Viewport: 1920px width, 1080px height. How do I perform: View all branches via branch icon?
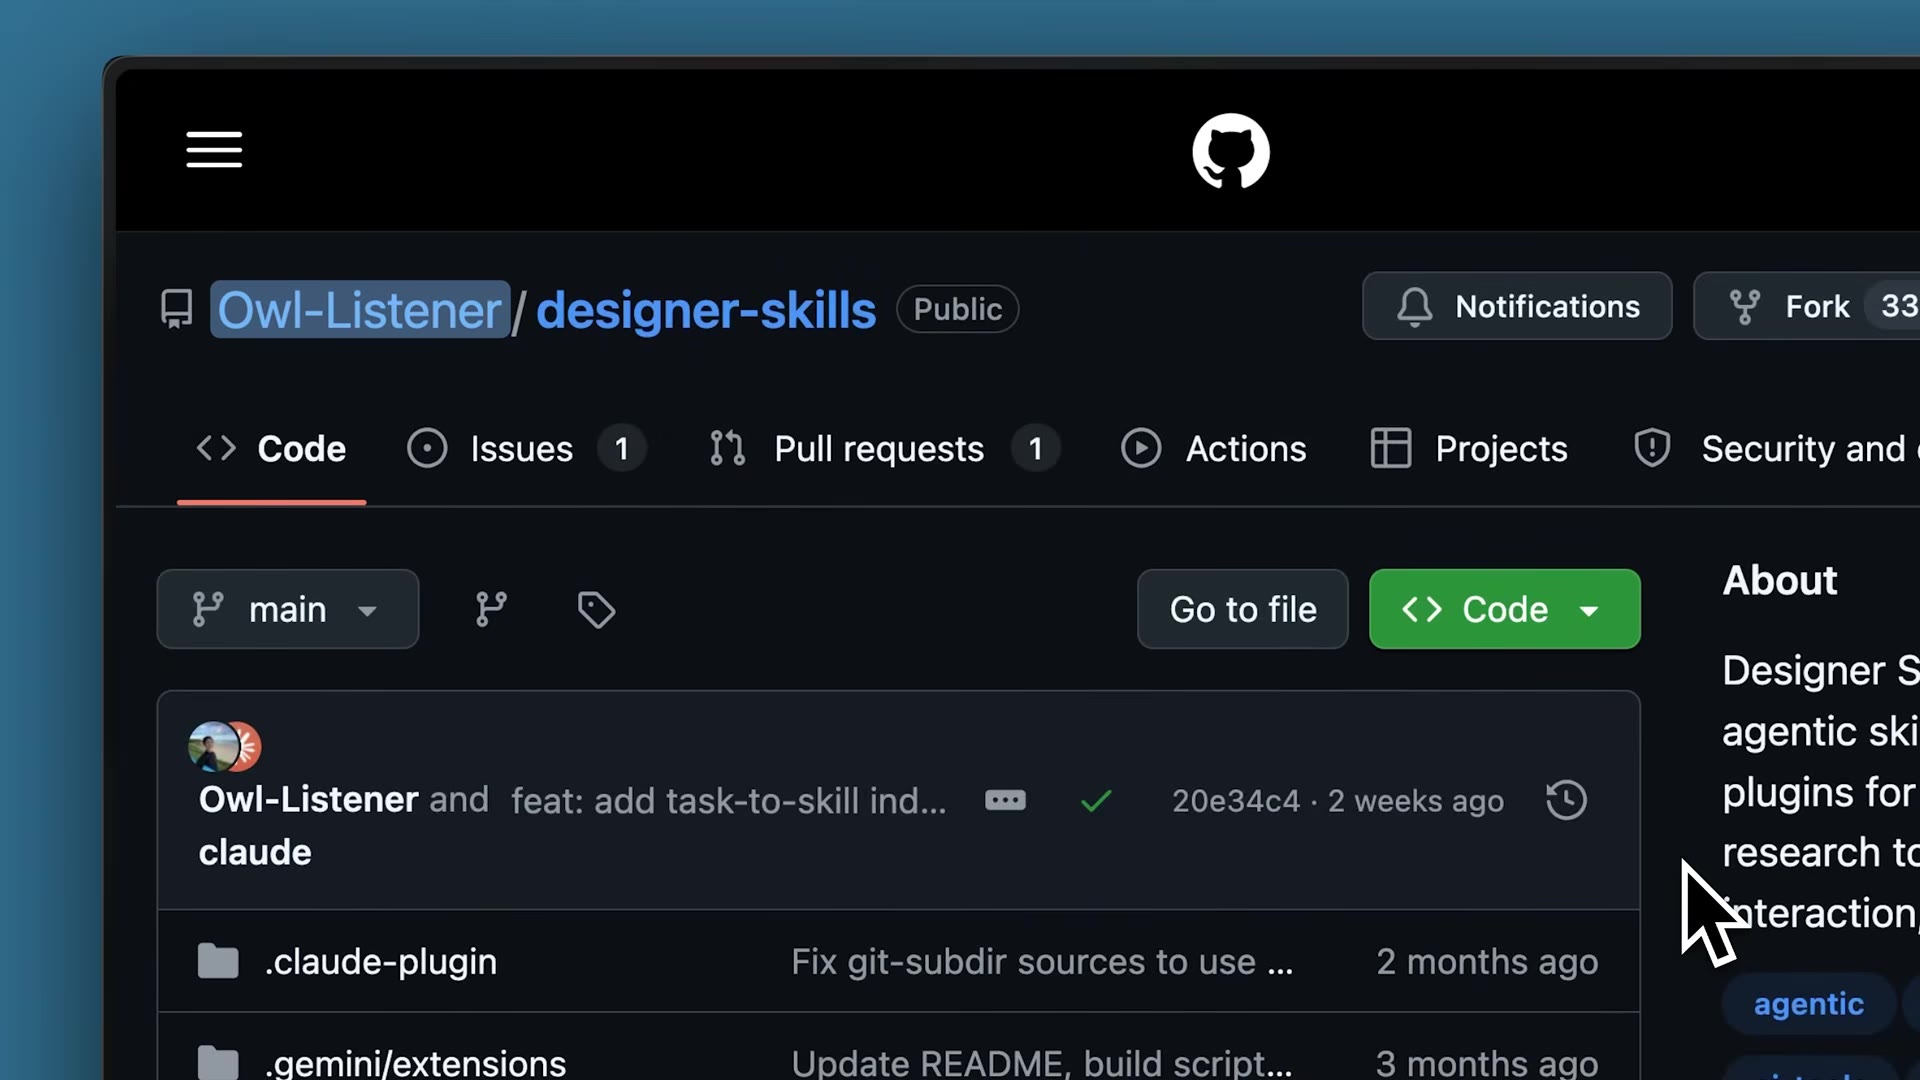click(x=491, y=609)
